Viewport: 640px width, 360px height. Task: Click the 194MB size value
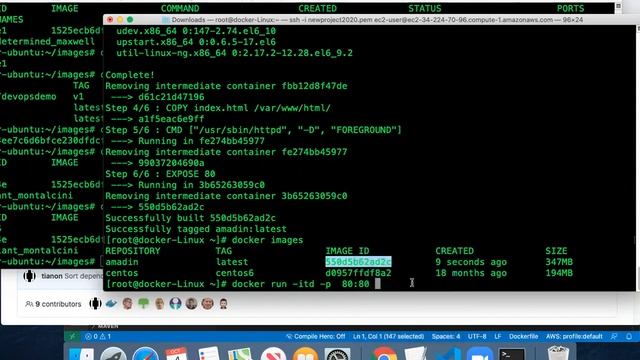559,273
